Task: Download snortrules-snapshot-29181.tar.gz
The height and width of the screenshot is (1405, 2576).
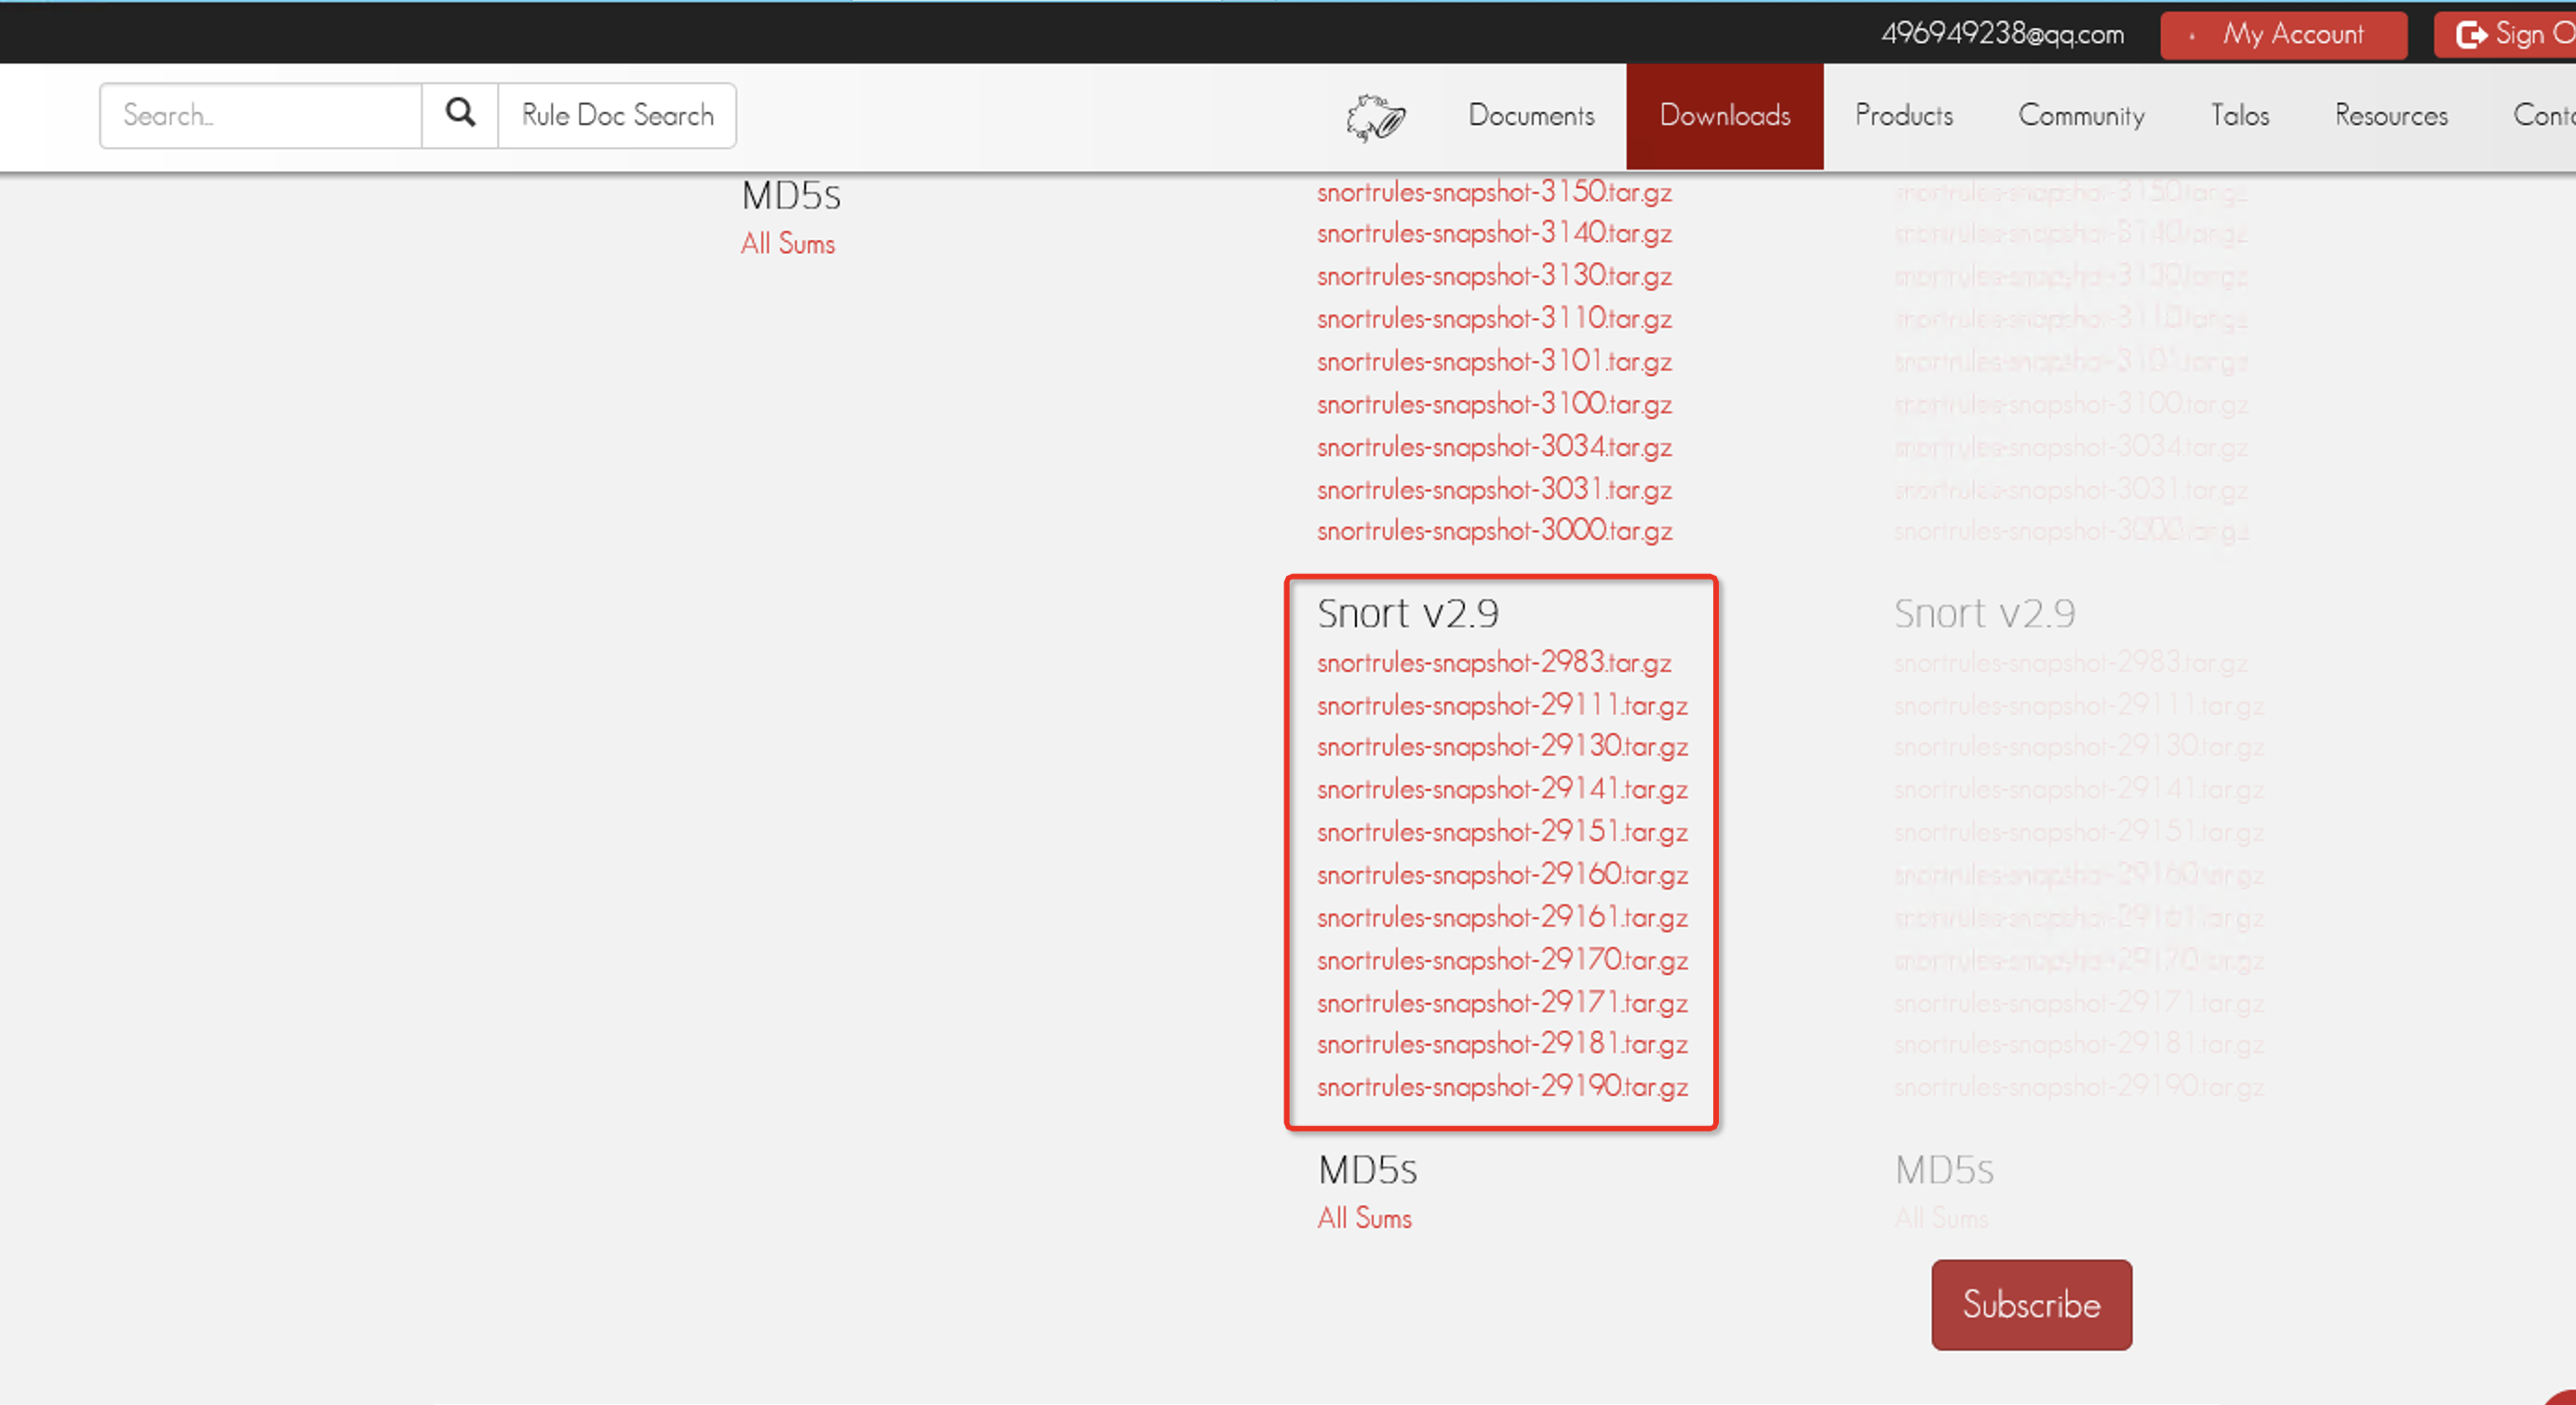Action: [1502, 1044]
